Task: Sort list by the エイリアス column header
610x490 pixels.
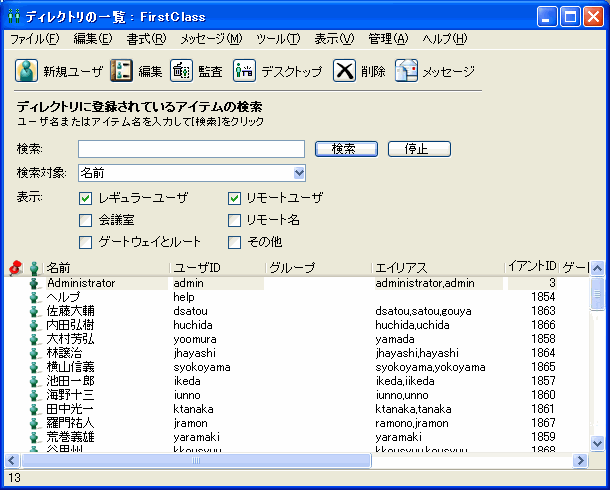Action: pyautogui.click(x=436, y=268)
